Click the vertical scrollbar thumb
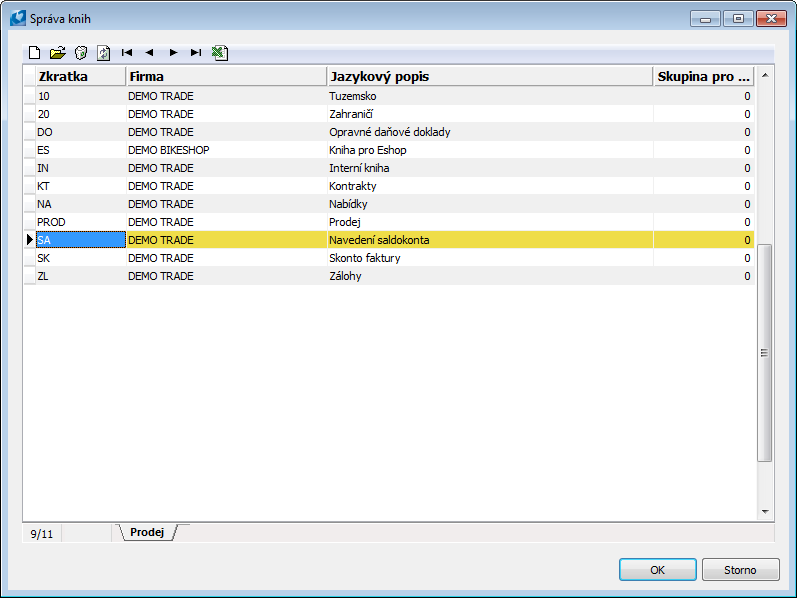The image size is (797, 598). [x=764, y=353]
